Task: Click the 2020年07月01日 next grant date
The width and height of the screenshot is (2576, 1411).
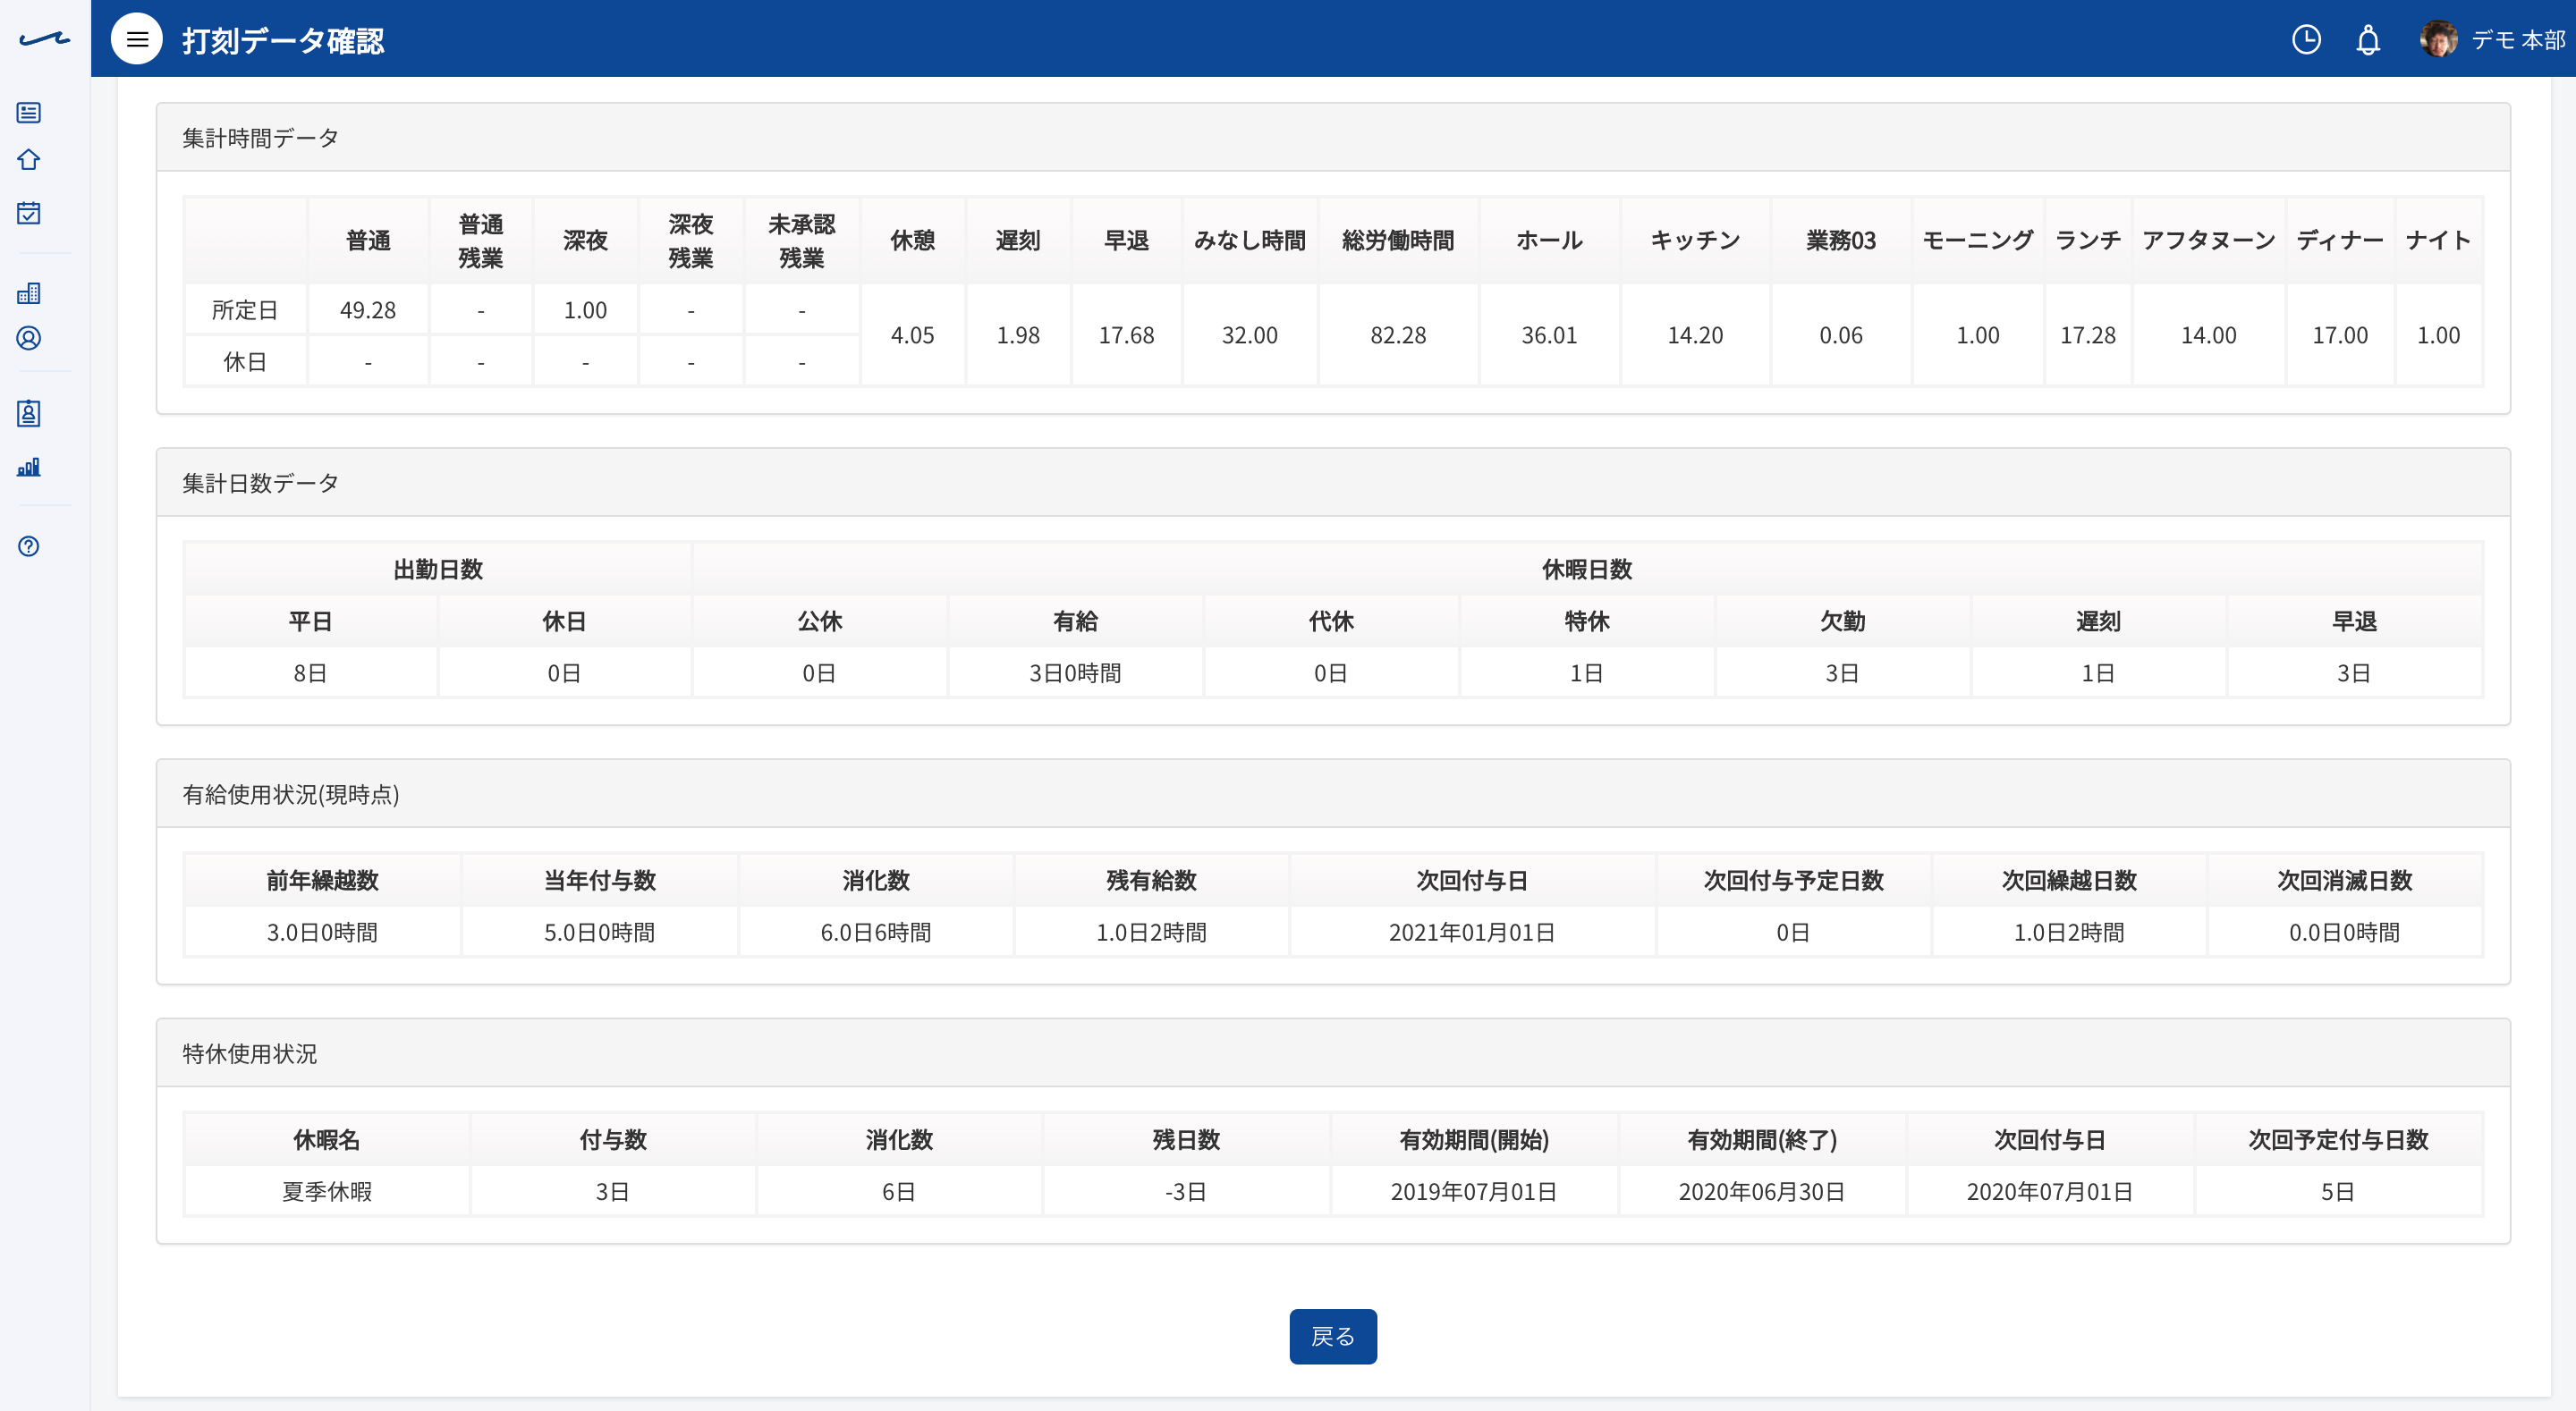Action: coord(2050,1191)
